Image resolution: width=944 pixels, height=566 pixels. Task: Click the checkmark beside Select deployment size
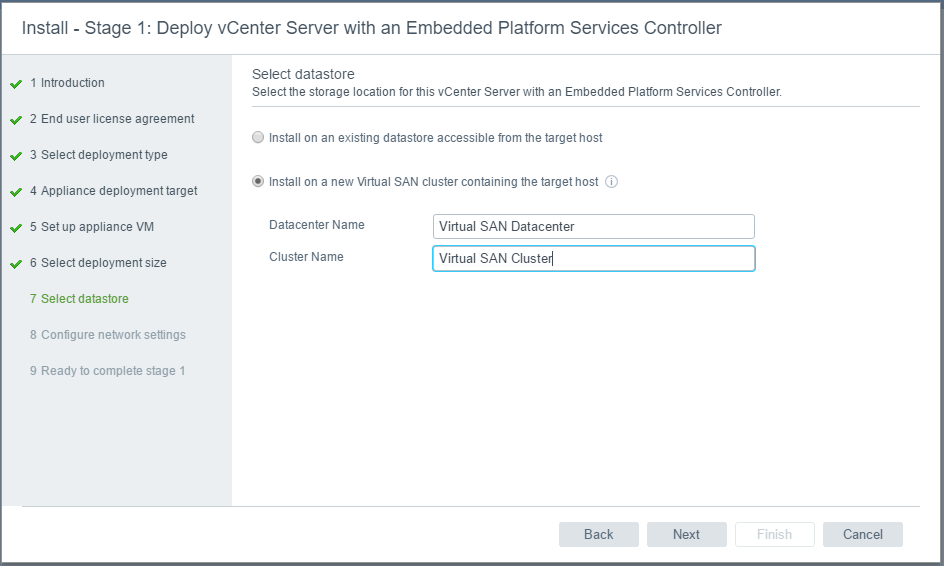(x=16, y=264)
